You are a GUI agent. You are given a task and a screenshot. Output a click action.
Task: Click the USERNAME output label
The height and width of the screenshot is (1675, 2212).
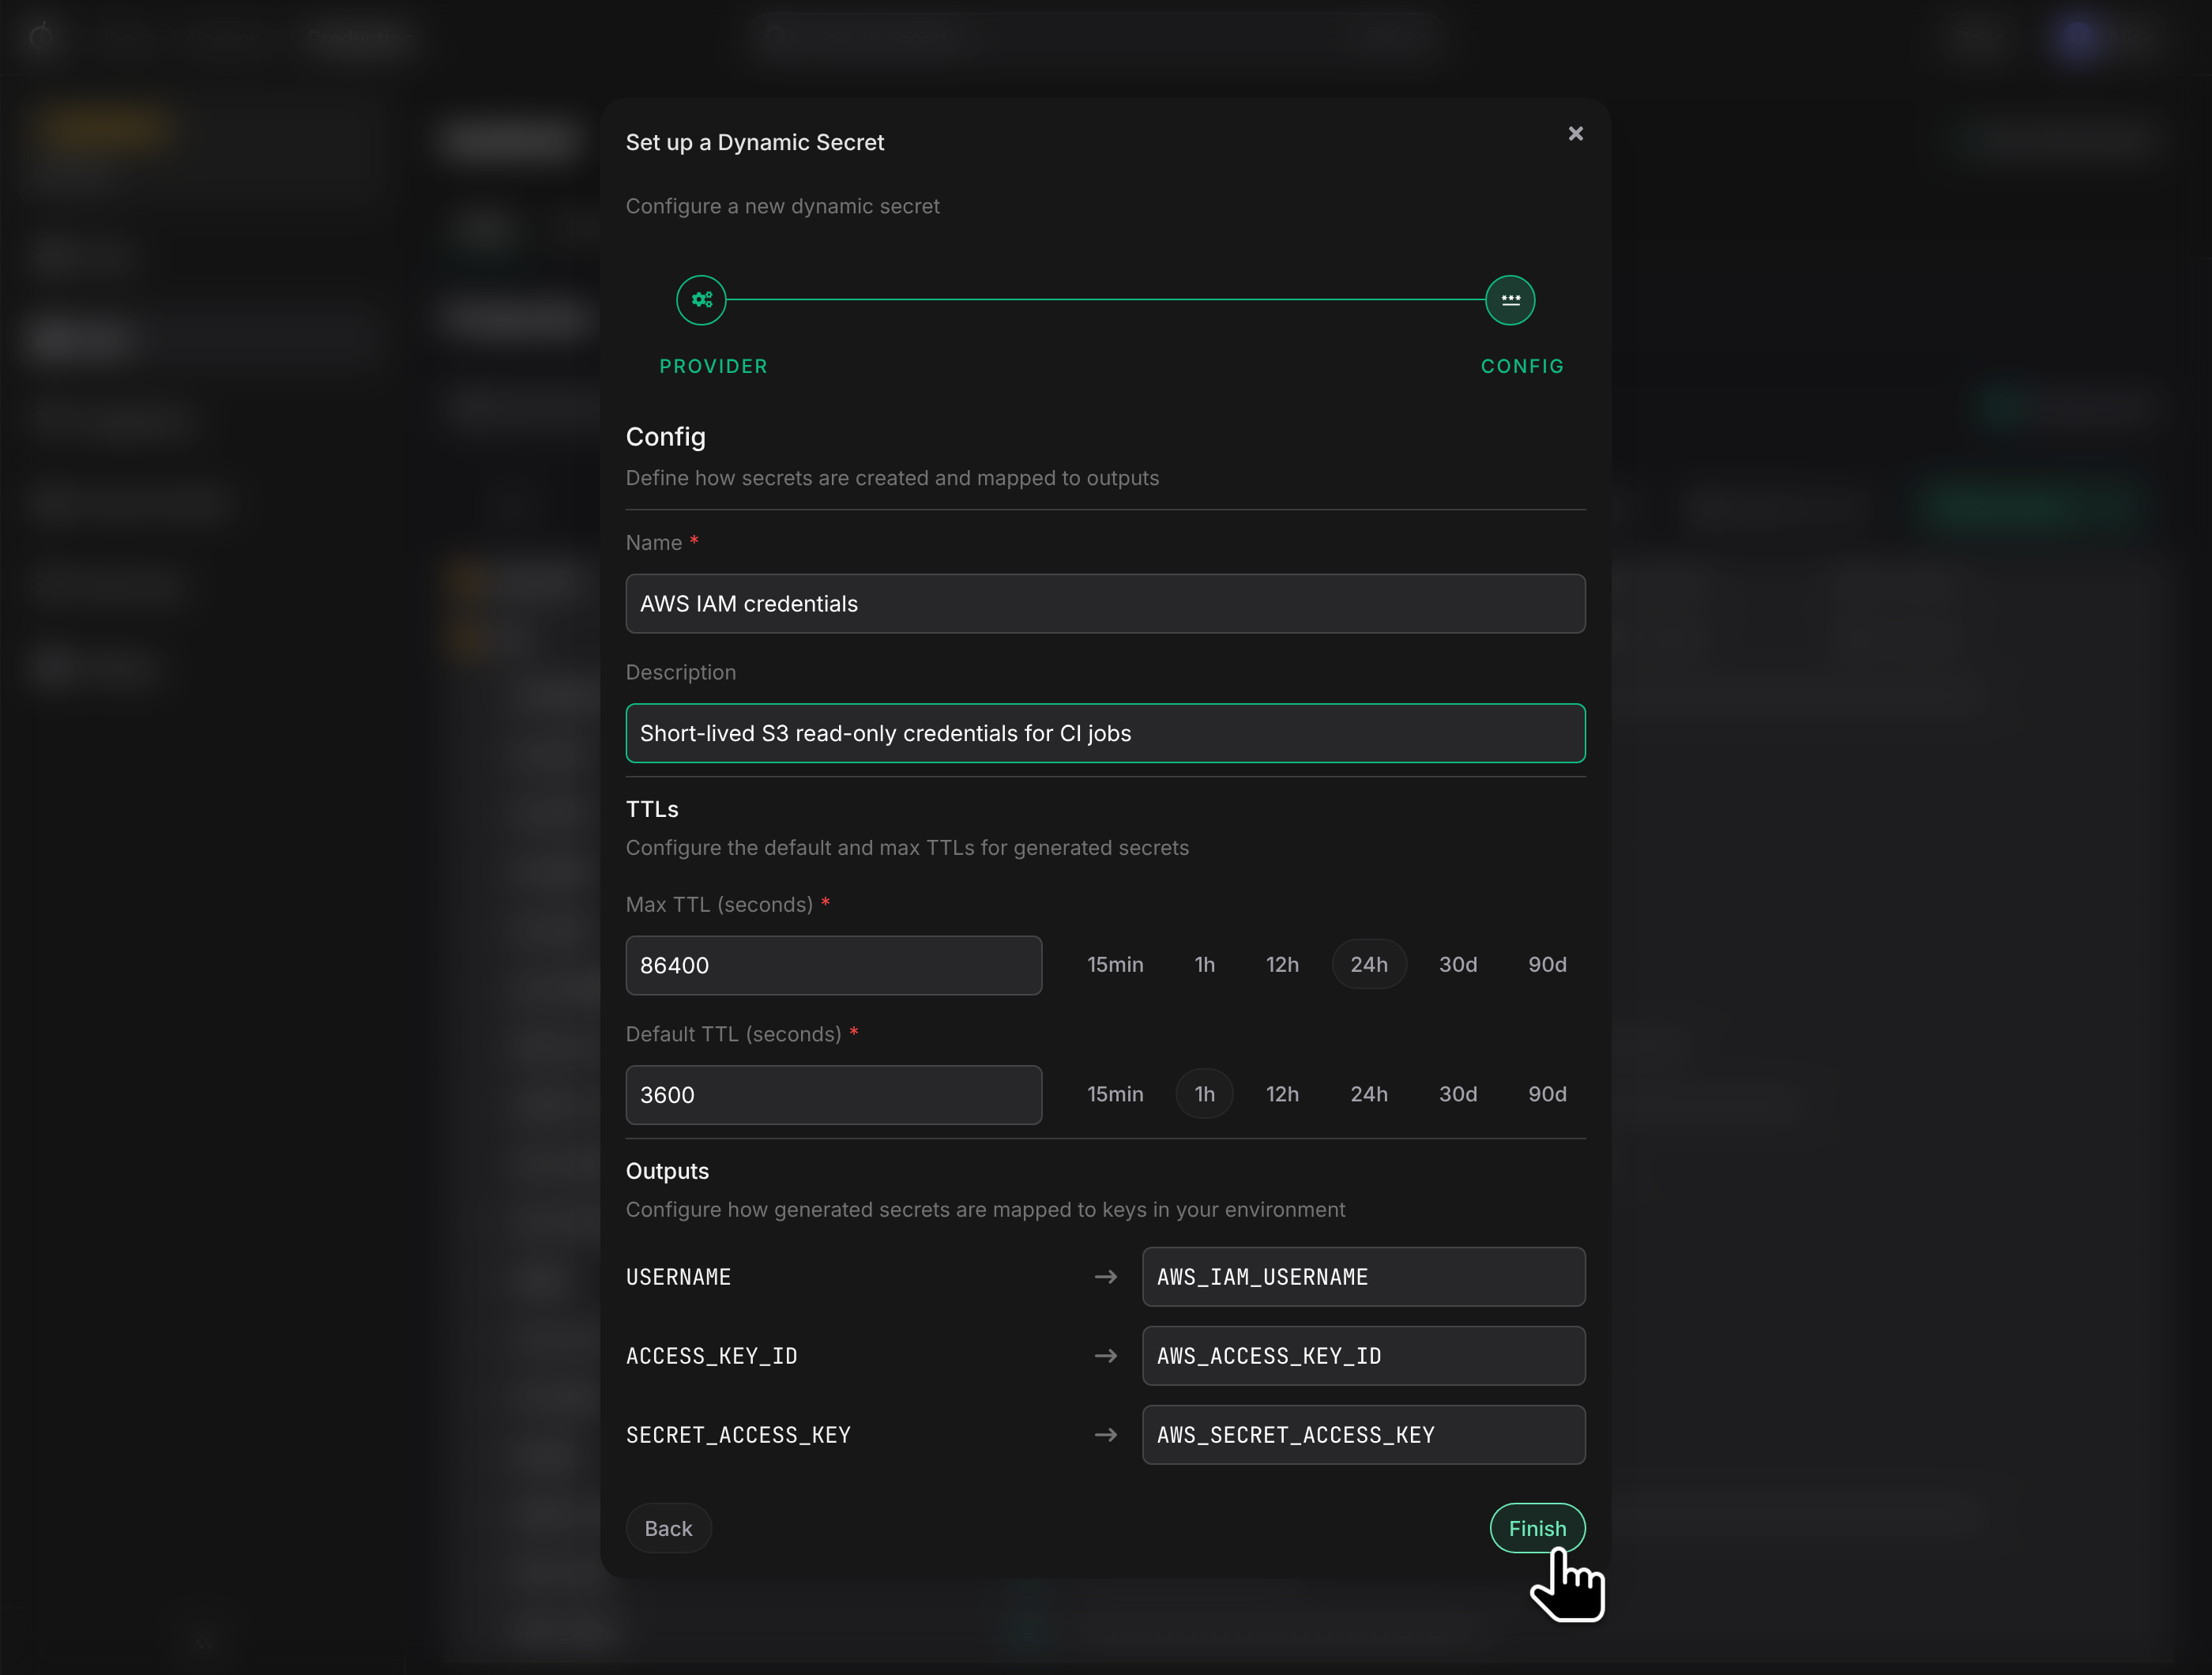pyautogui.click(x=678, y=1277)
